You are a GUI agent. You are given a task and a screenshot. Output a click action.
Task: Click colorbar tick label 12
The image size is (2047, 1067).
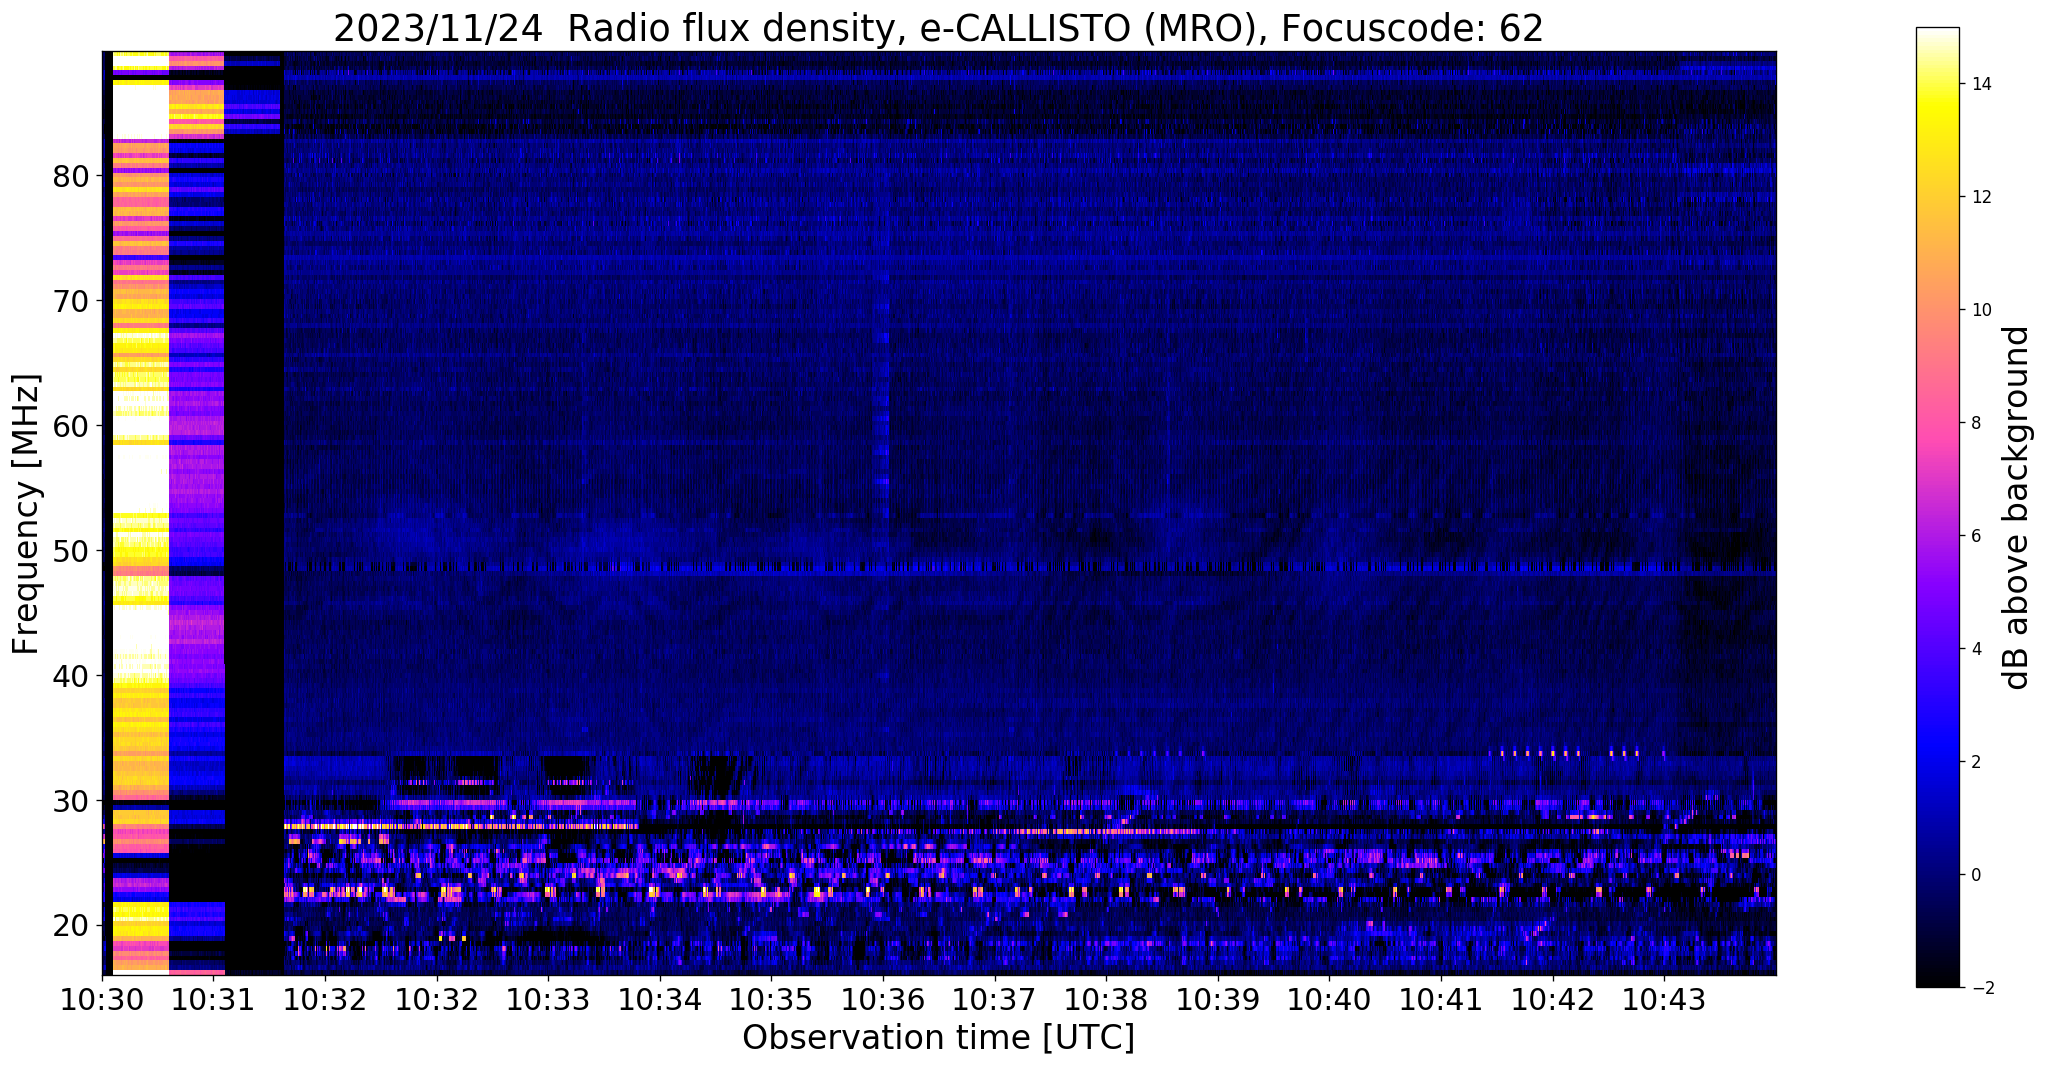pos(1979,197)
